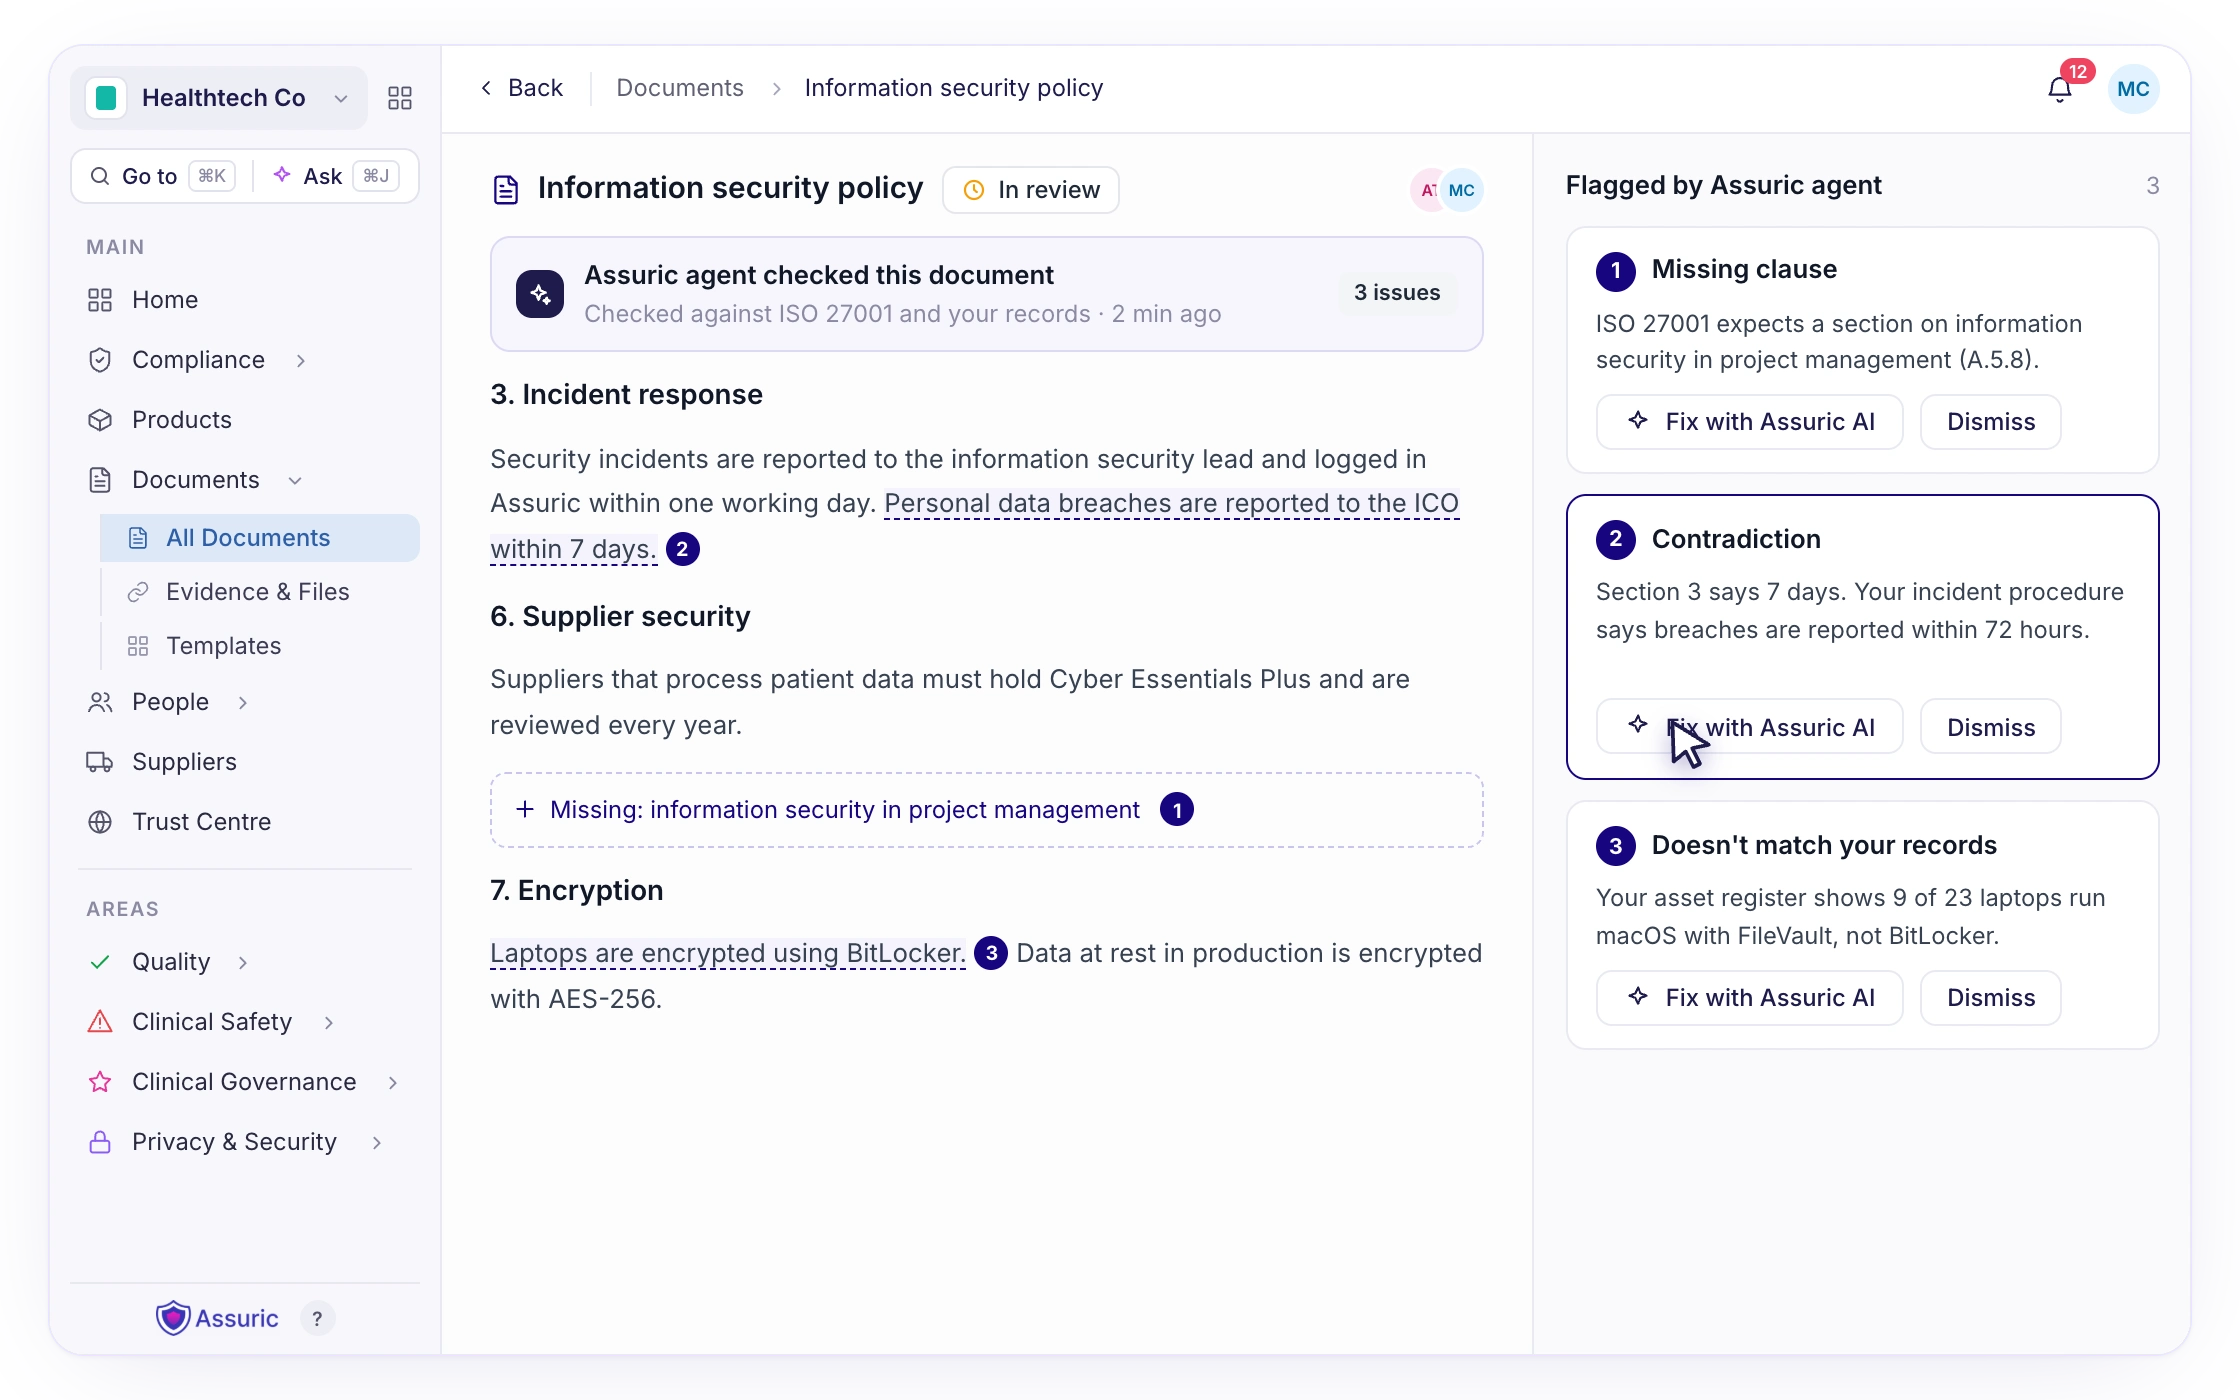Collapse the Documents section chevron
Image resolution: width=2240 pixels, height=1400 pixels.
295,480
